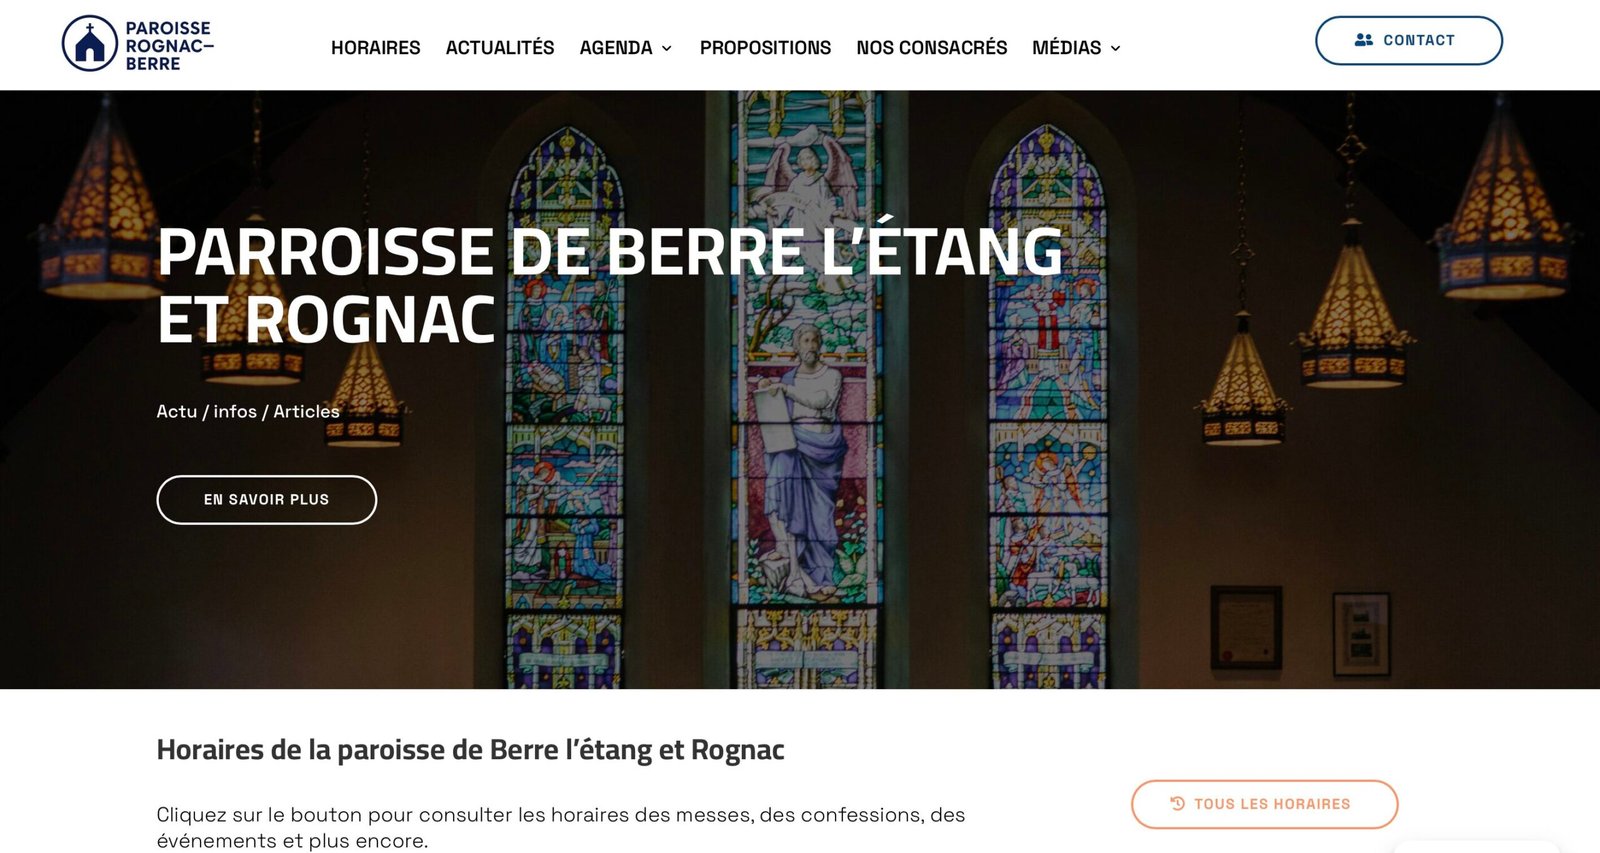Screen dimensions: 1600x853
Task: Expand the Agenda dropdown chevron
Action: point(666,48)
